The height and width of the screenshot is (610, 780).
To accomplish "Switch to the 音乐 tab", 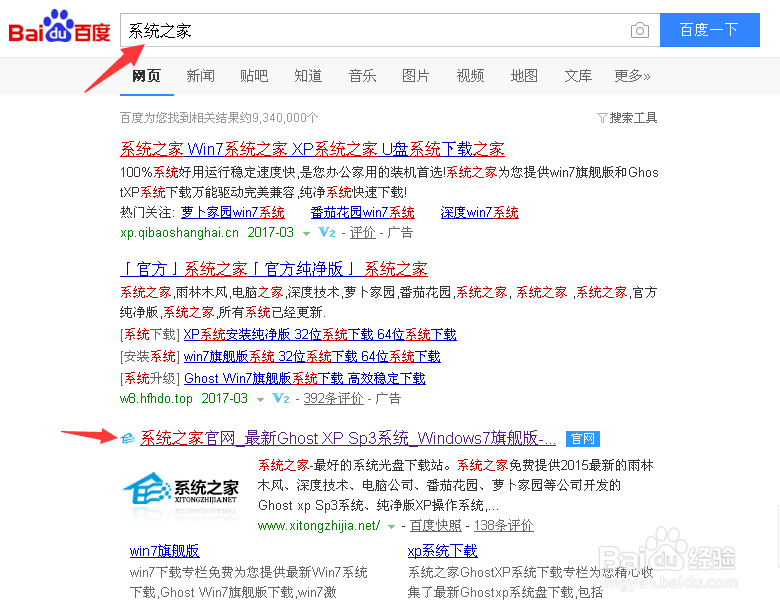I will [363, 76].
